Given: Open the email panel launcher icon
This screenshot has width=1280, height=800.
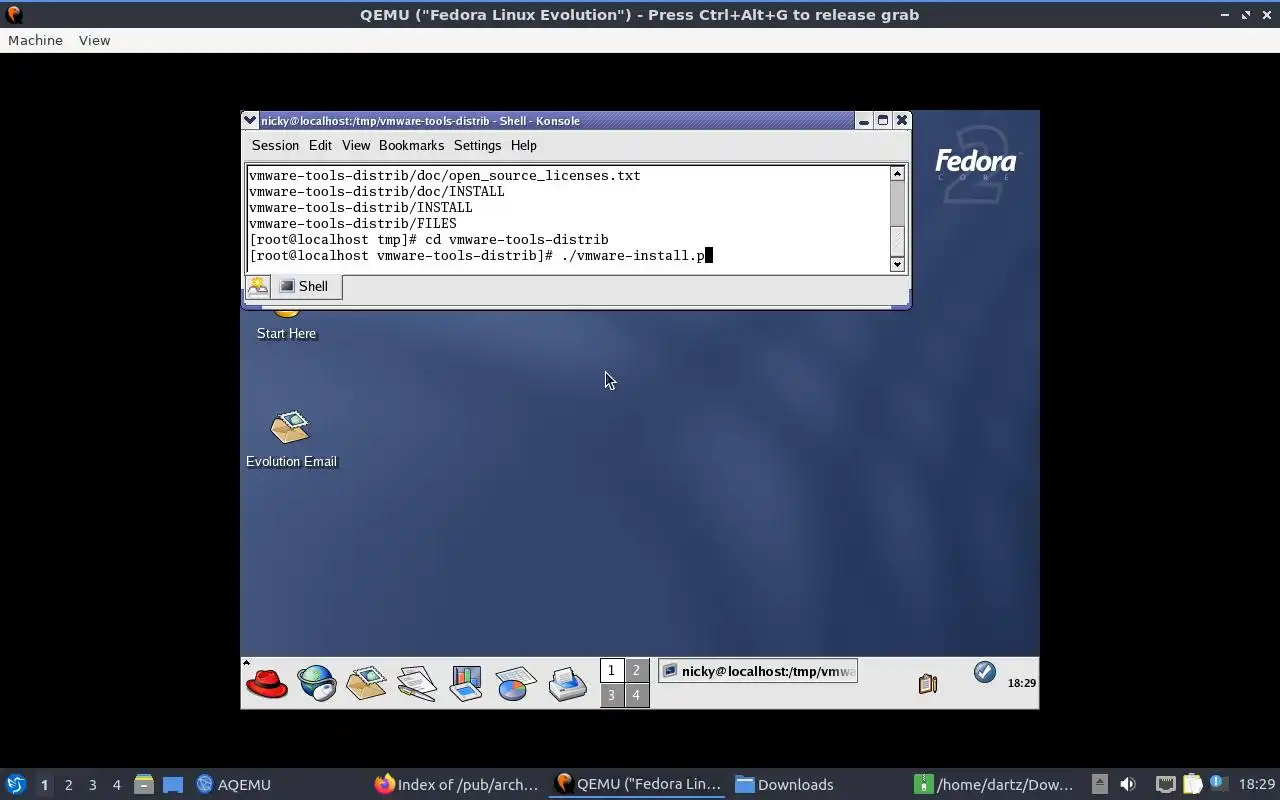Looking at the screenshot, I should click(x=366, y=683).
